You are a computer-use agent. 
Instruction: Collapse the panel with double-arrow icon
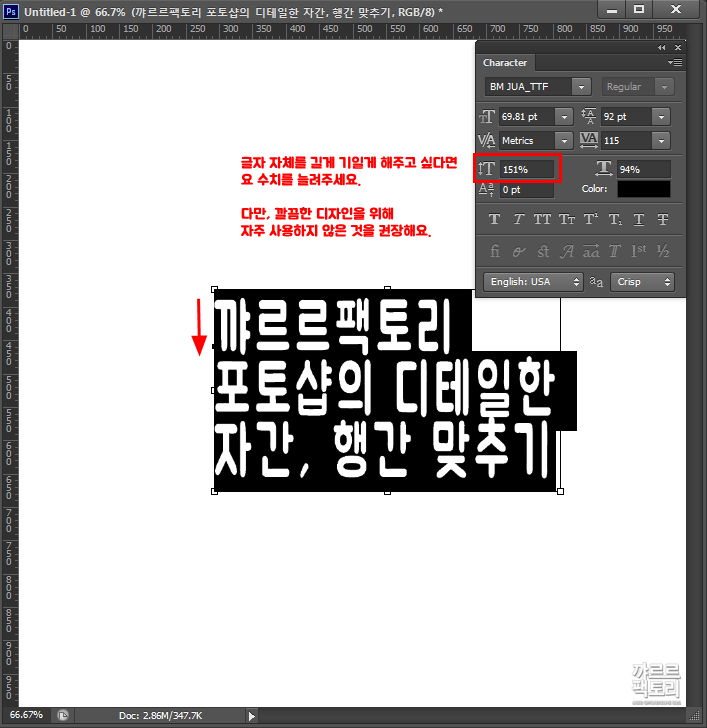point(662,47)
